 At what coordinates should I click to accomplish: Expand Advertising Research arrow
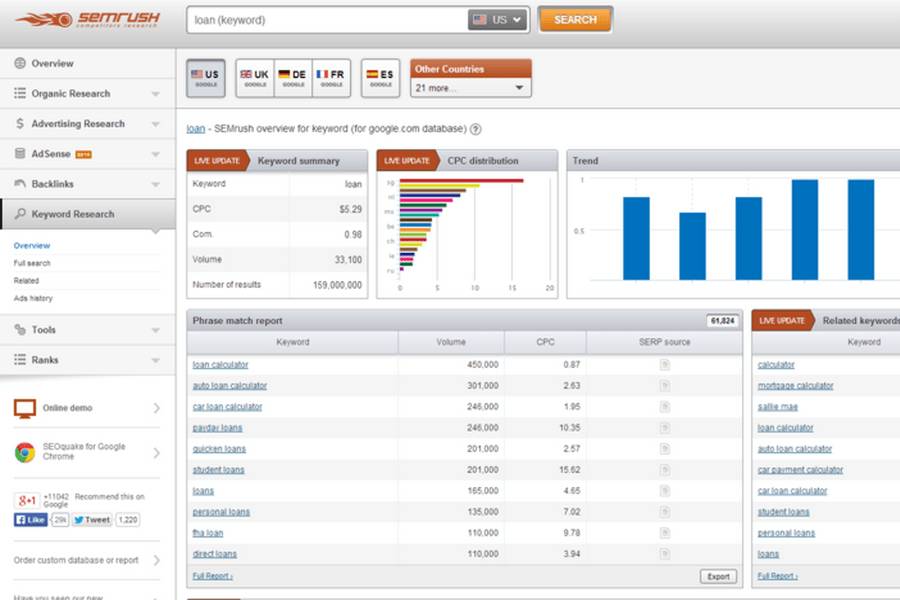[156, 124]
